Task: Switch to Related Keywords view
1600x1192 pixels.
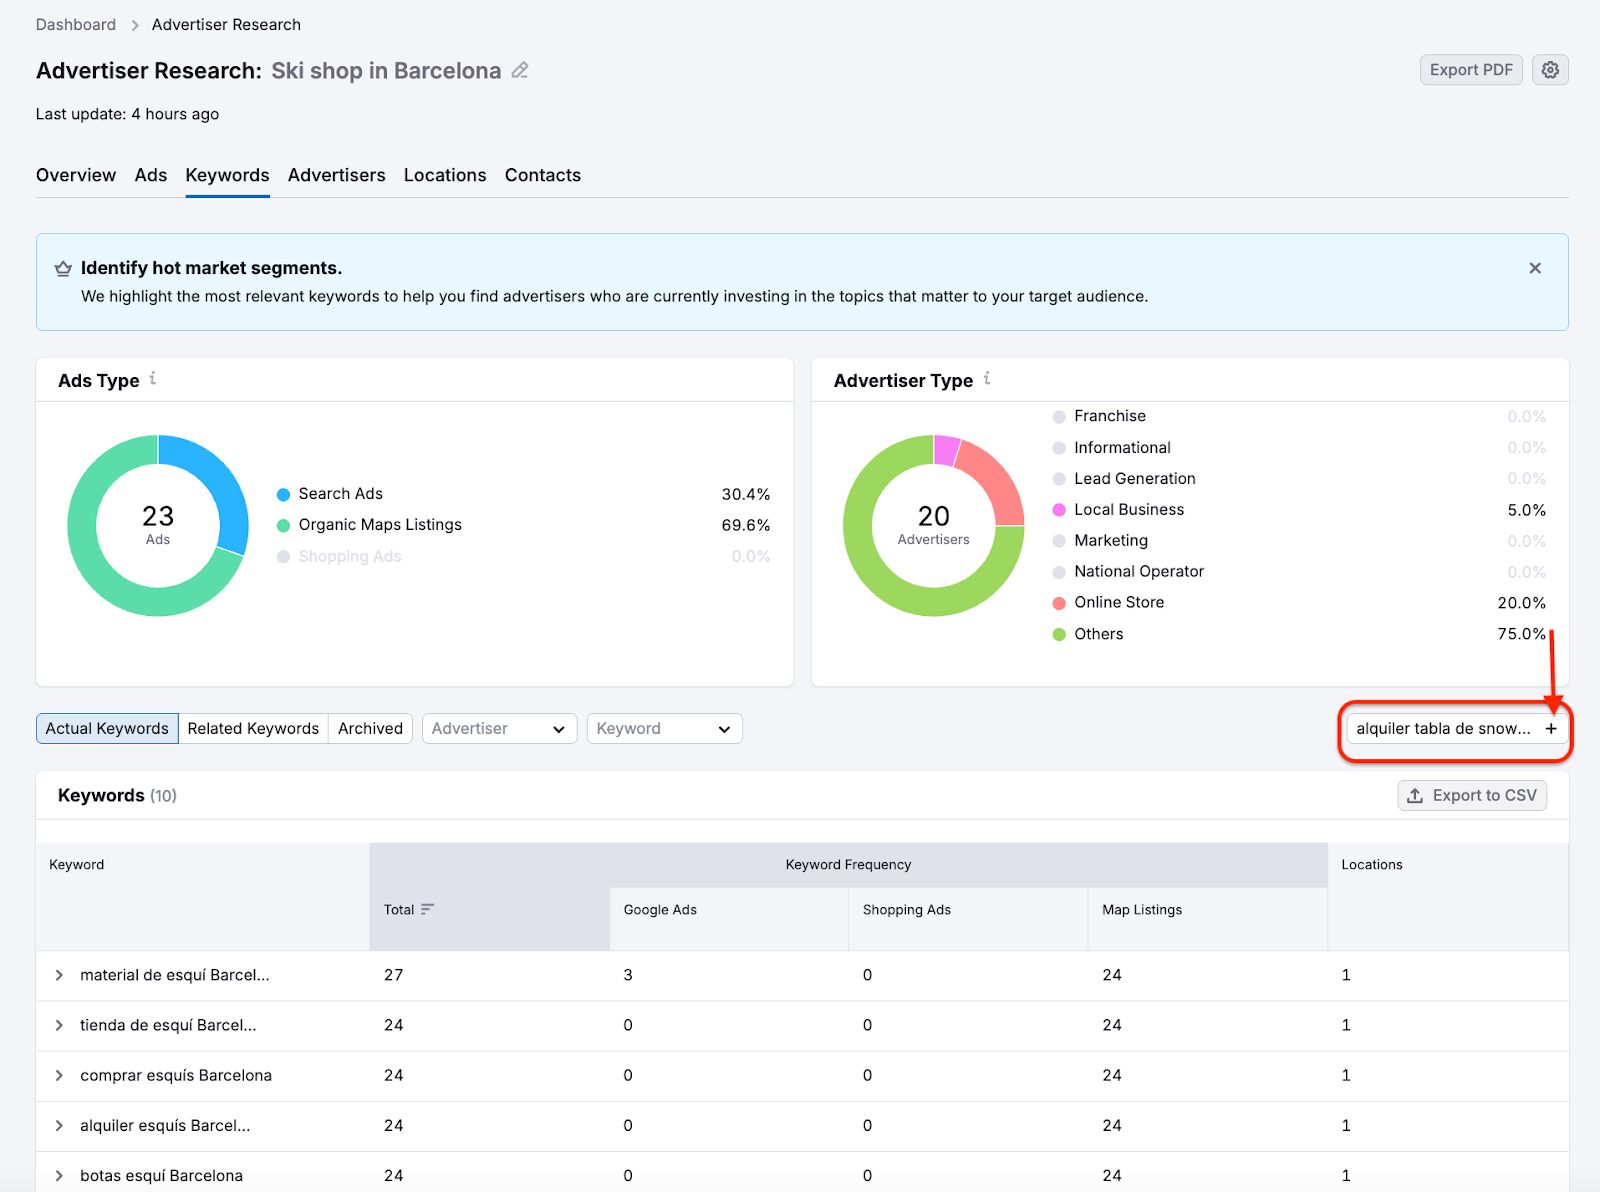Action: 253,728
